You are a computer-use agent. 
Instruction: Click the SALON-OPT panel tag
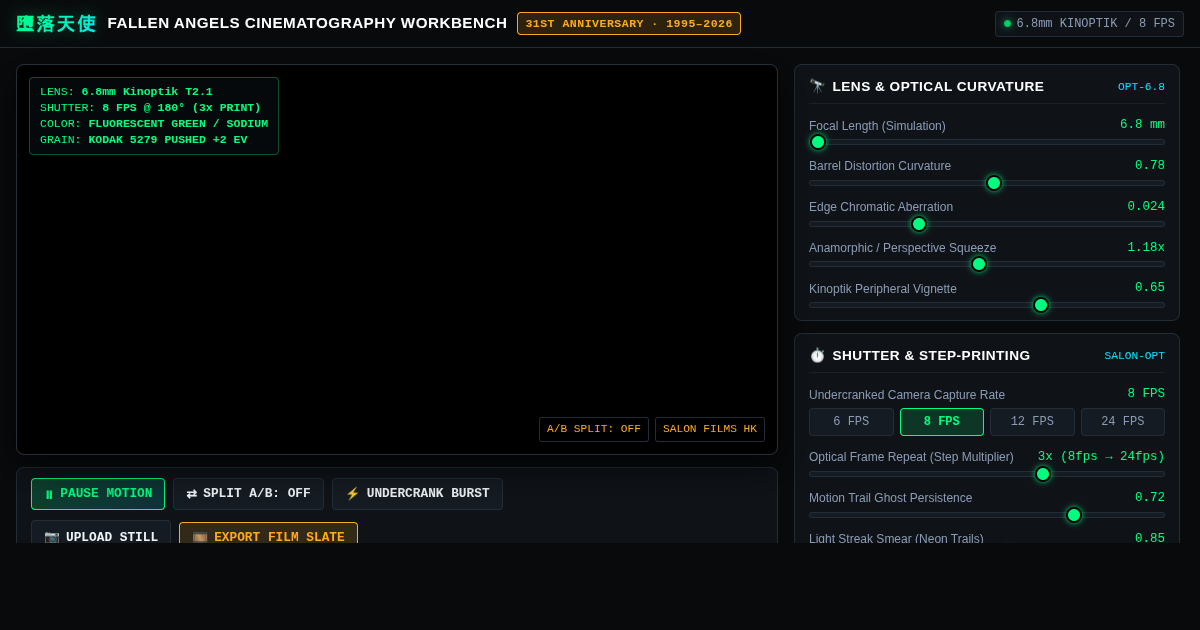point(1134,356)
